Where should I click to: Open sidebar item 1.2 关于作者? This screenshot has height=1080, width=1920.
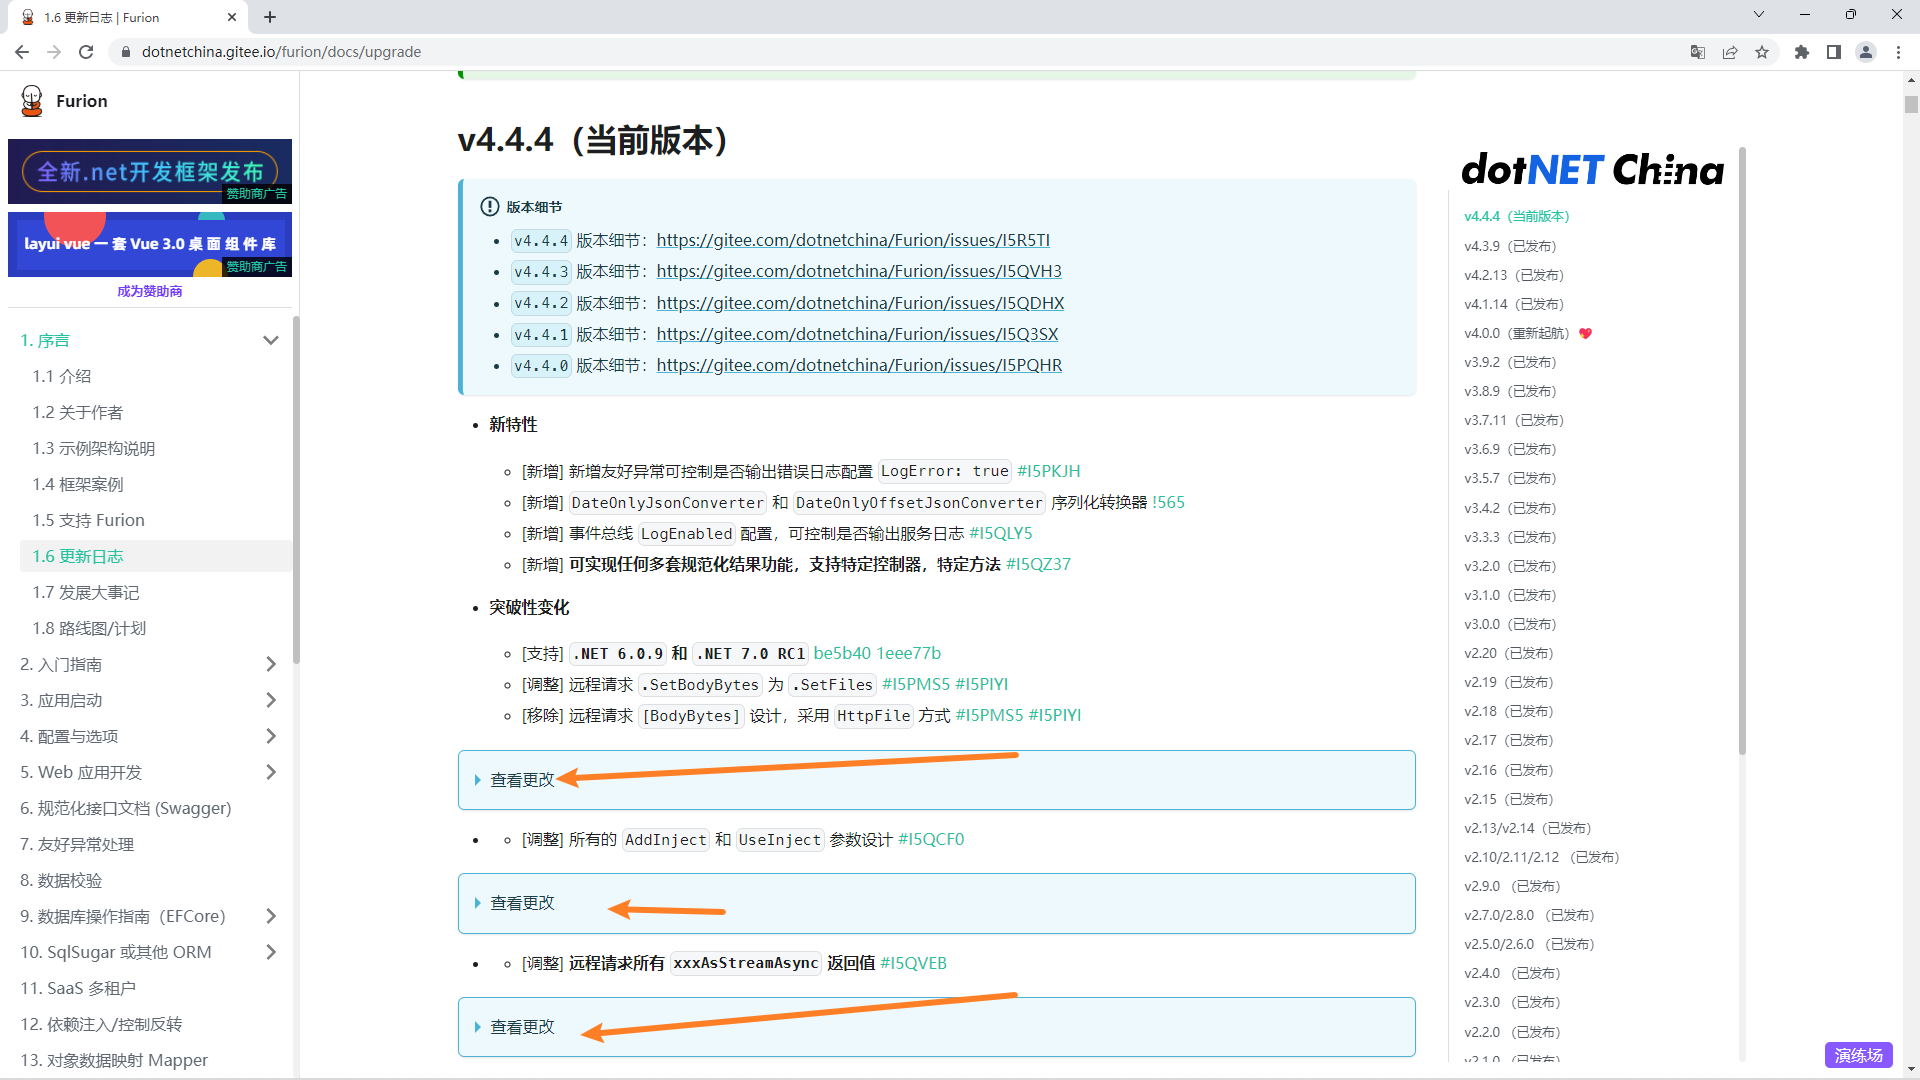pyautogui.click(x=77, y=412)
